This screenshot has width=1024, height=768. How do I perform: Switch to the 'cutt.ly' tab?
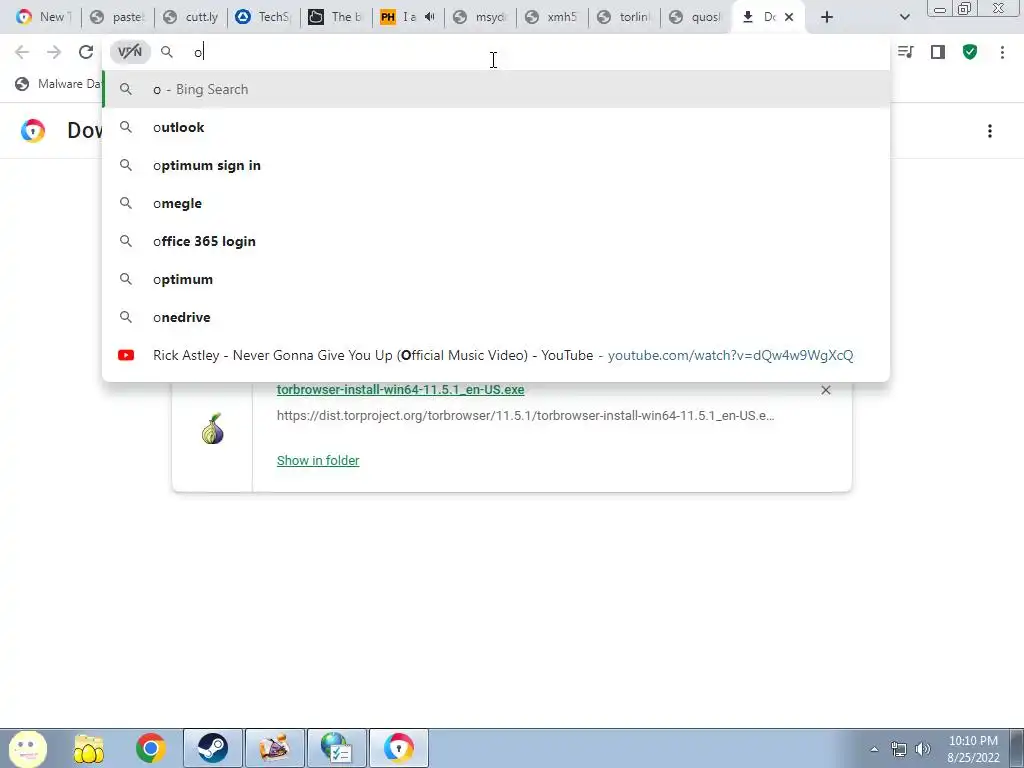[191, 17]
